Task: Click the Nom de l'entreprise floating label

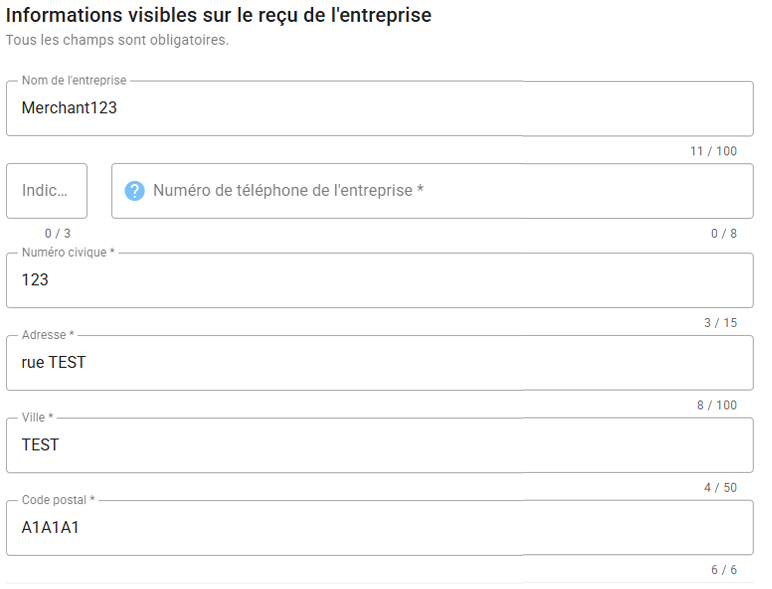Action: point(74,80)
